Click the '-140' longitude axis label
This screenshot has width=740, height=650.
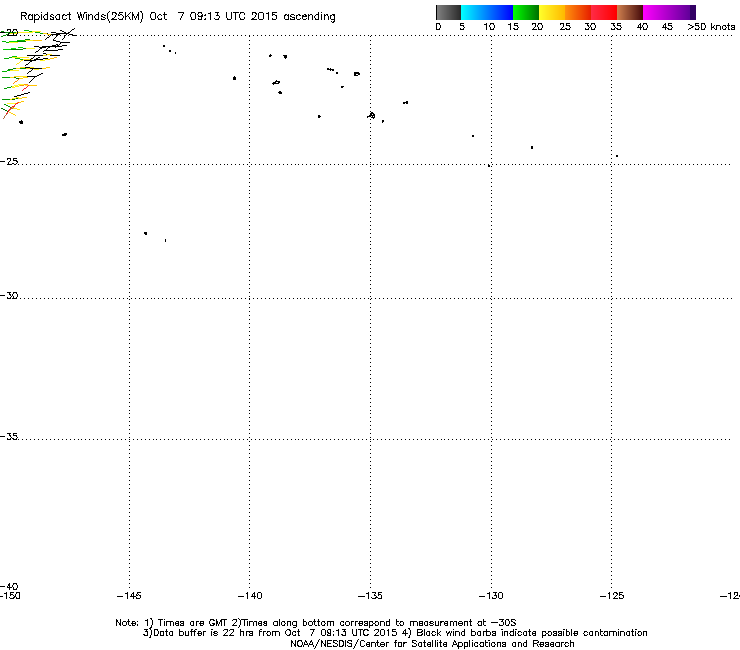[x=250, y=596]
